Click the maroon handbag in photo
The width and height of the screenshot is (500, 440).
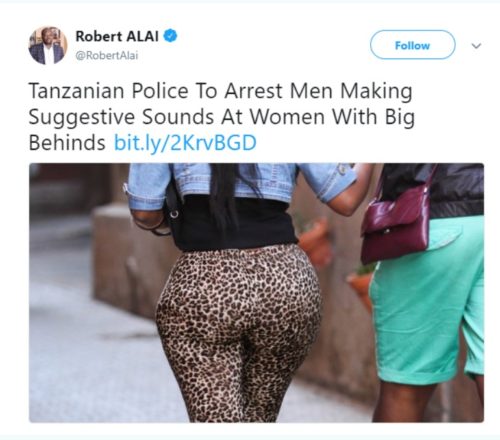[x=396, y=222]
